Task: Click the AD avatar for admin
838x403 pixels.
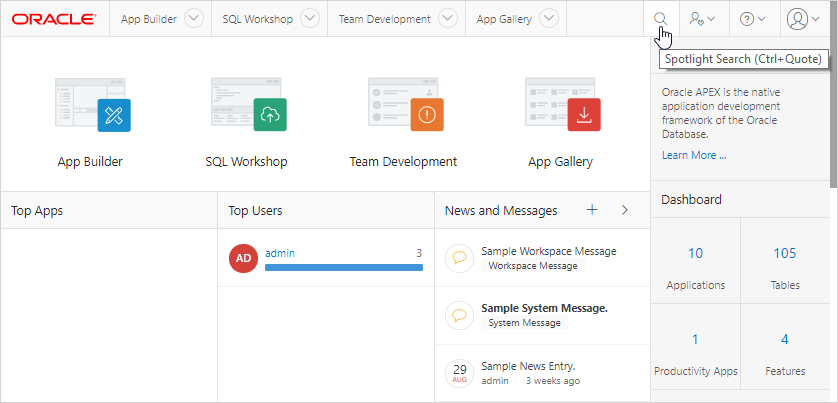Action: pyautogui.click(x=244, y=258)
